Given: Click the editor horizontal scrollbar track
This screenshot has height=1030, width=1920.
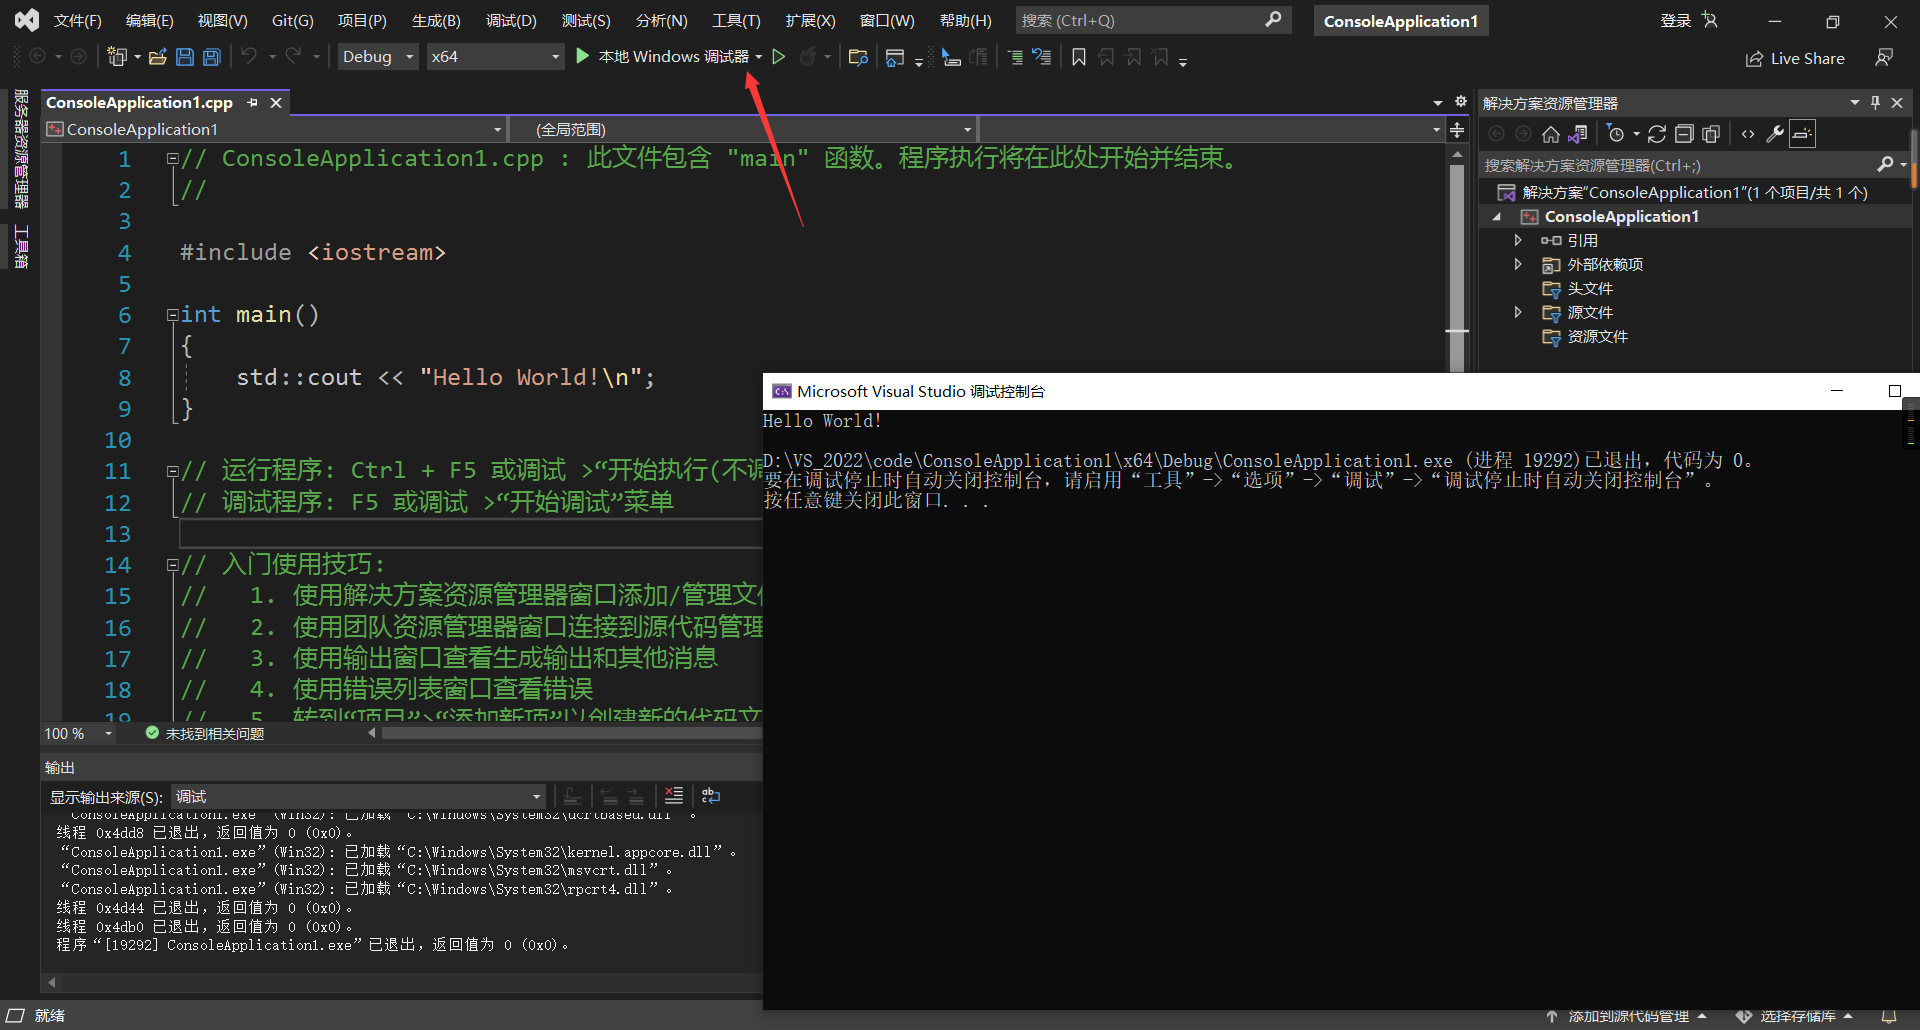Looking at the screenshot, I should pos(570,734).
